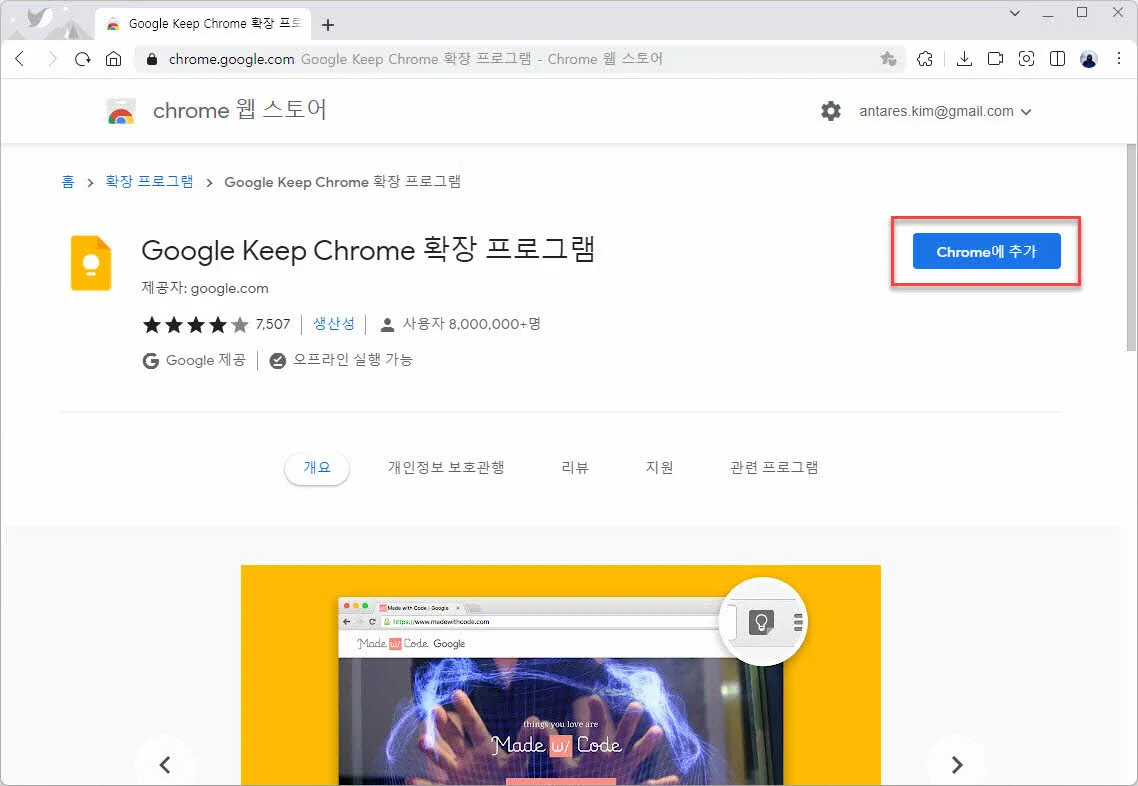
Task: Open the 지원 tab
Action: 660,467
